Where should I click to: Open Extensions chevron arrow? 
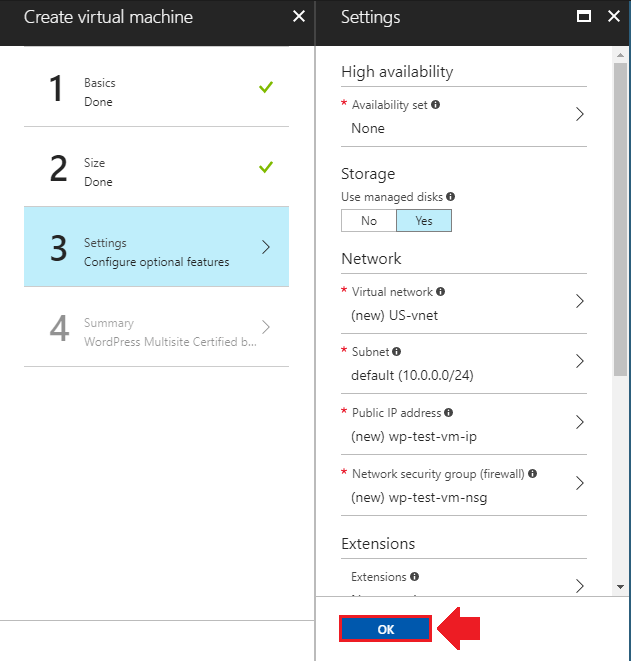point(580,586)
